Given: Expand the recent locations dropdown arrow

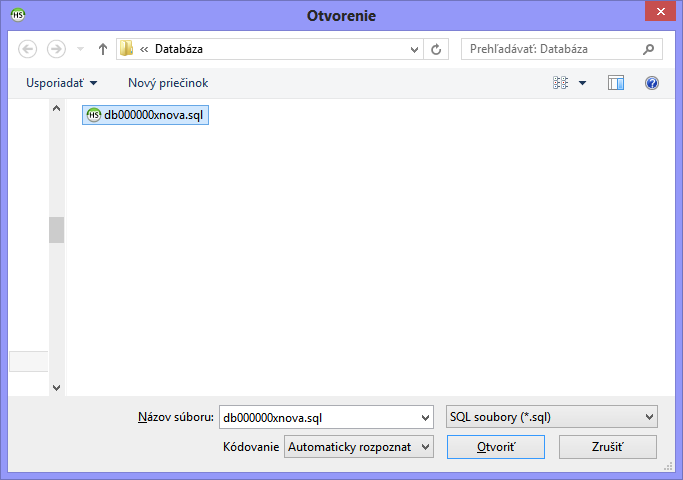Looking at the screenshot, I should point(80,49).
